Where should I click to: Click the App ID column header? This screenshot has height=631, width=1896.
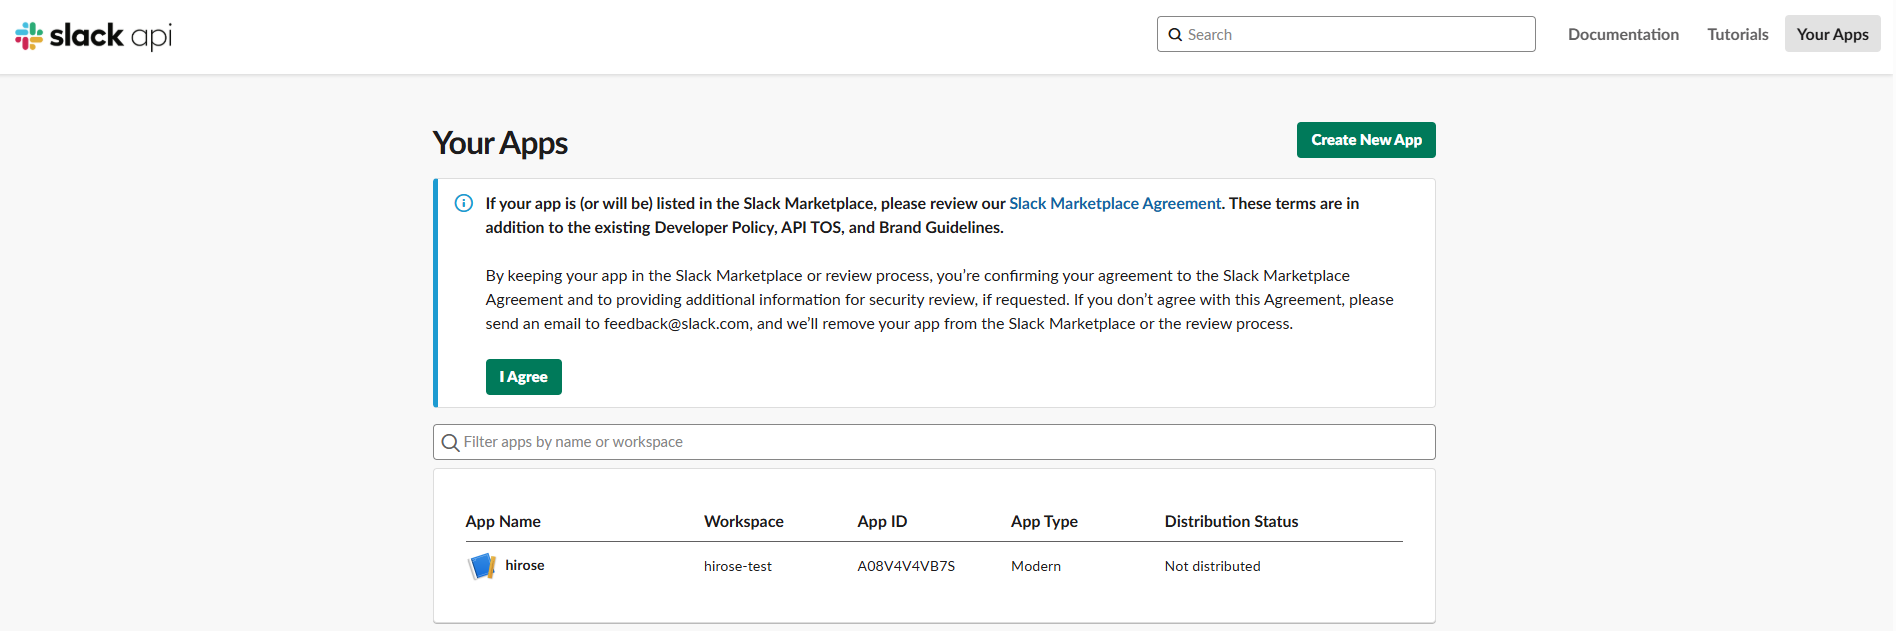[x=882, y=521]
